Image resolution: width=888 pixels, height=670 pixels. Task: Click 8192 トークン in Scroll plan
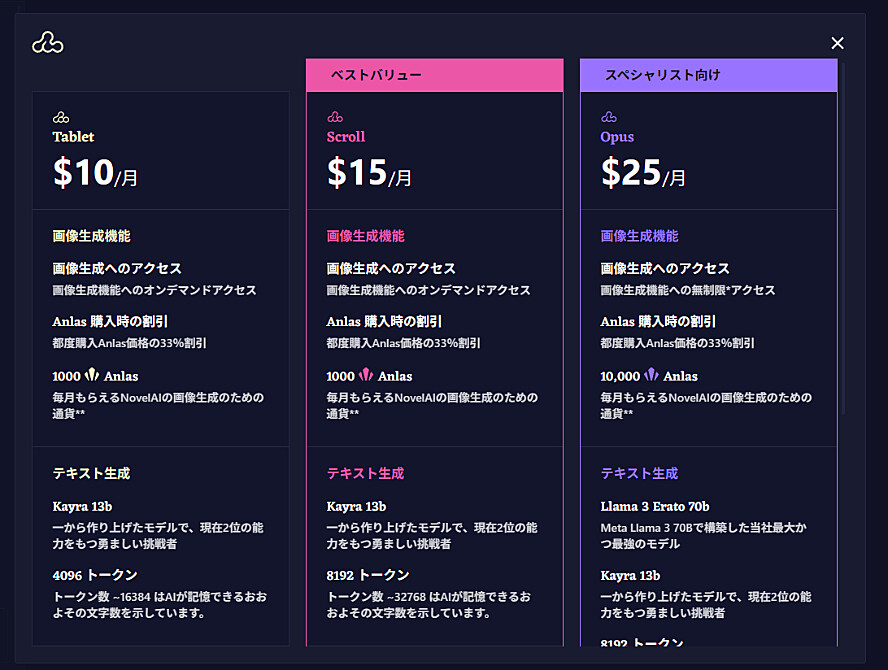point(368,575)
